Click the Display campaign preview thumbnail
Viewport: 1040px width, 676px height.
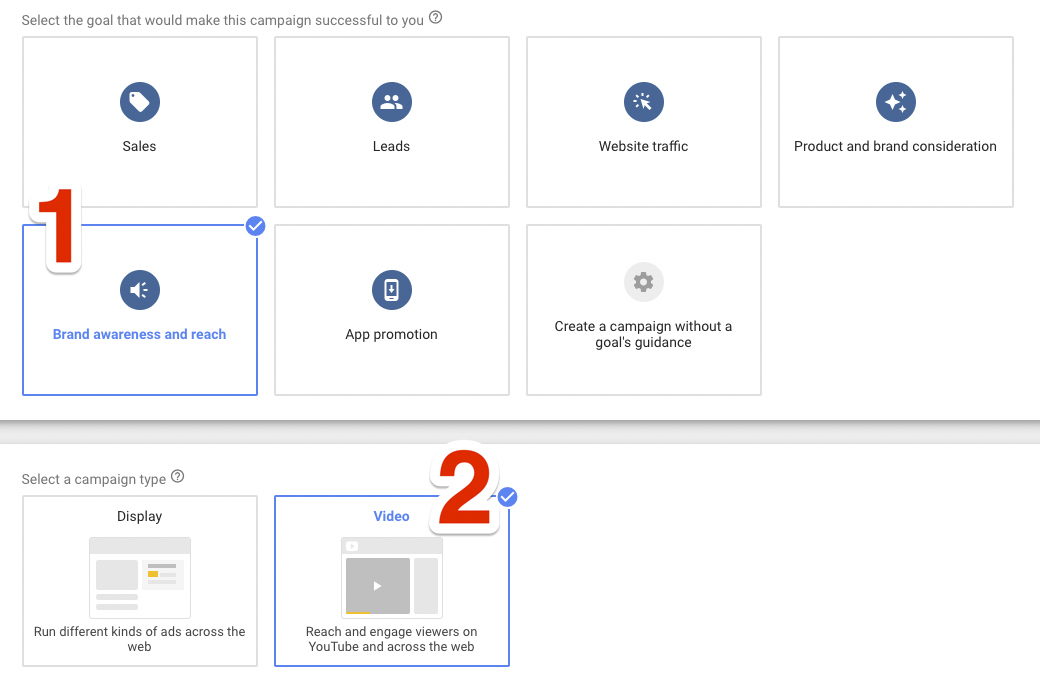[140, 577]
